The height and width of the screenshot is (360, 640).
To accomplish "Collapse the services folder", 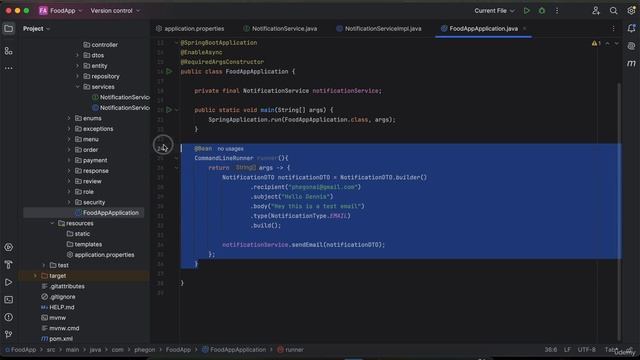I will point(77,87).
